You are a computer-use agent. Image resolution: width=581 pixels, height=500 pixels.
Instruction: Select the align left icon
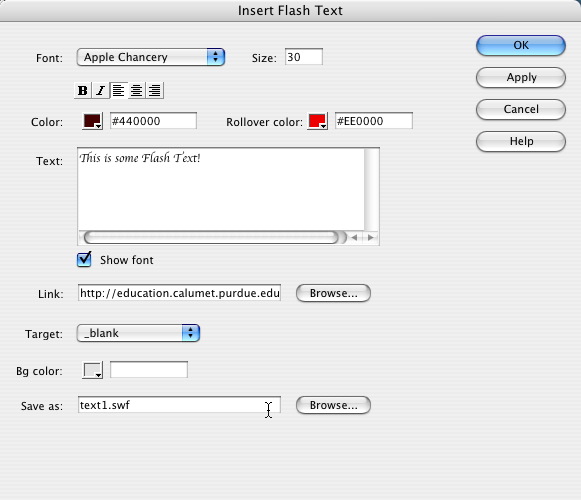tap(118, 90)
